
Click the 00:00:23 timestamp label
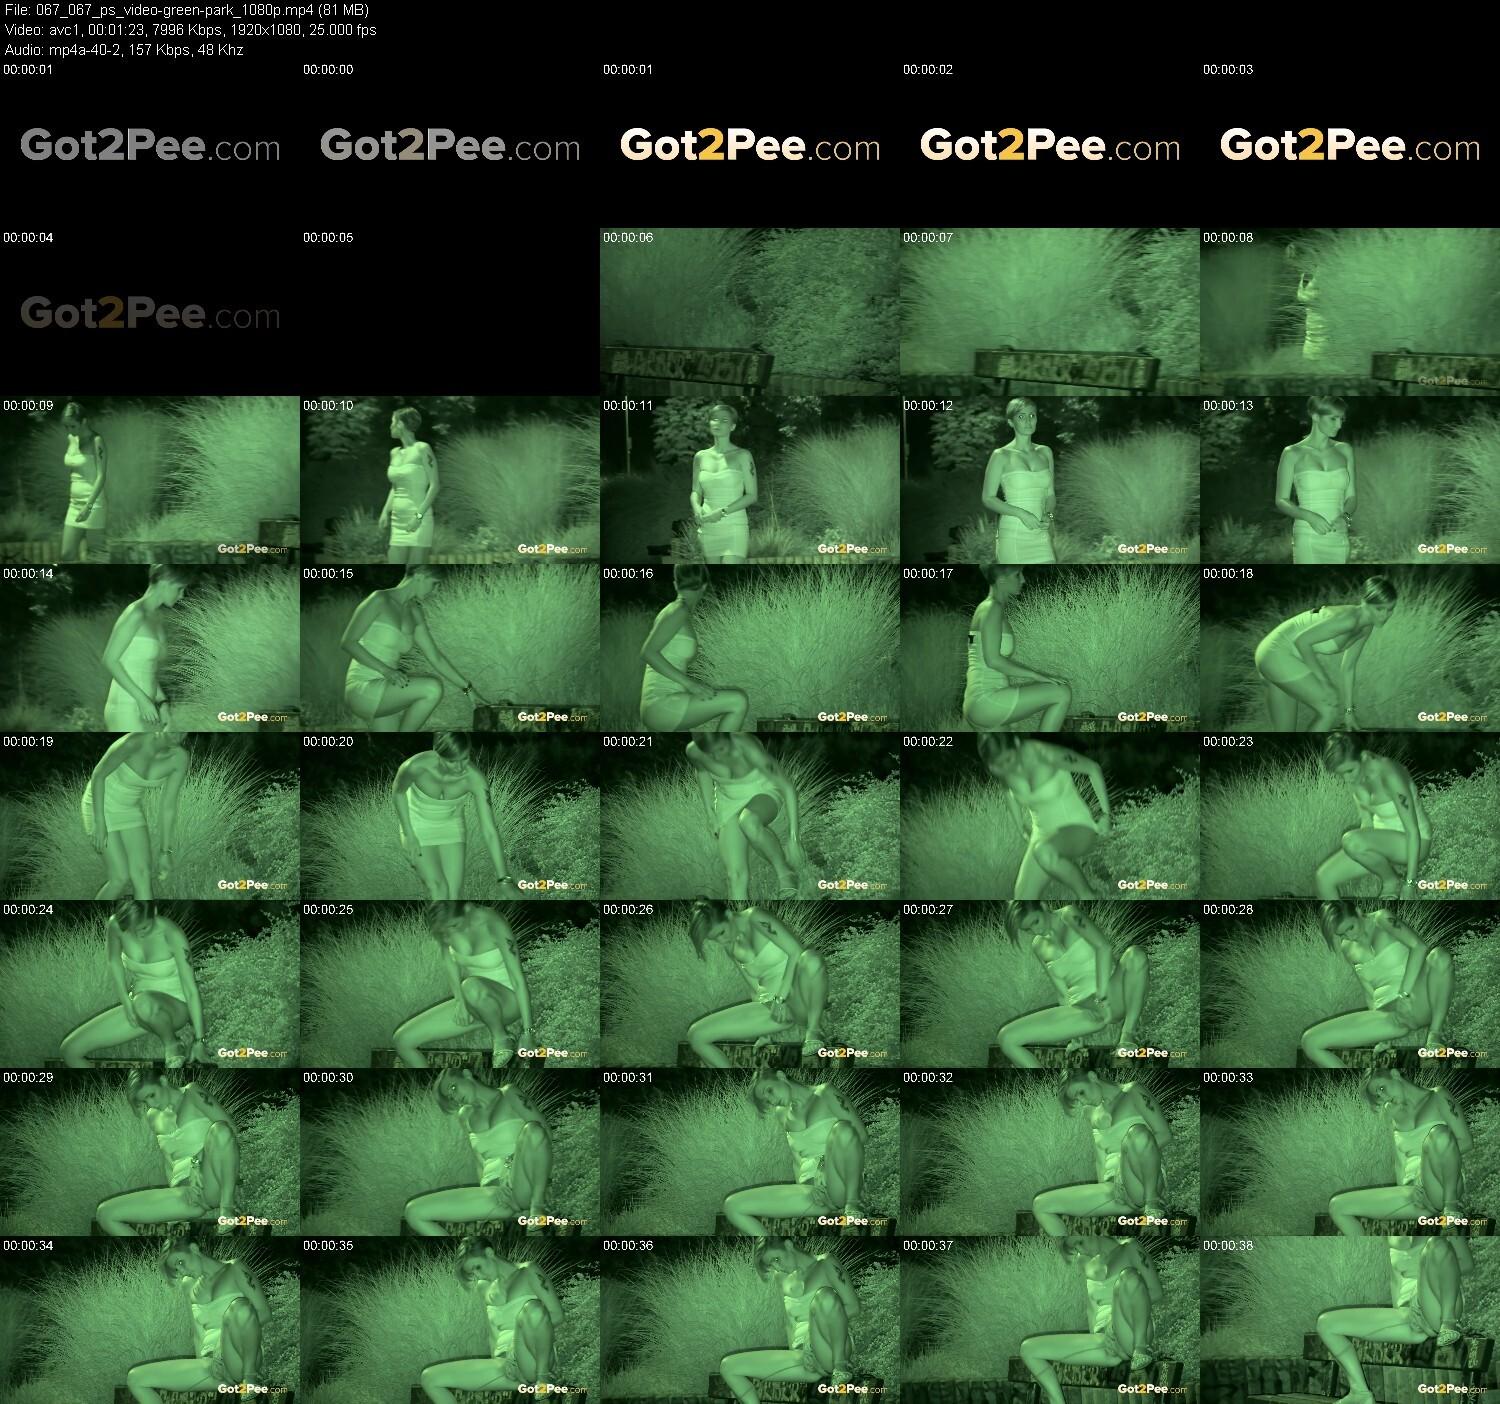pos(1228,742)
